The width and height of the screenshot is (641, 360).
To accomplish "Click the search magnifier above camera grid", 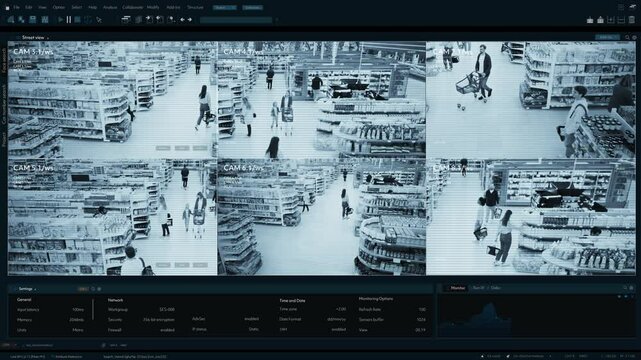I will pyautogui.click(x=628, y=37).
